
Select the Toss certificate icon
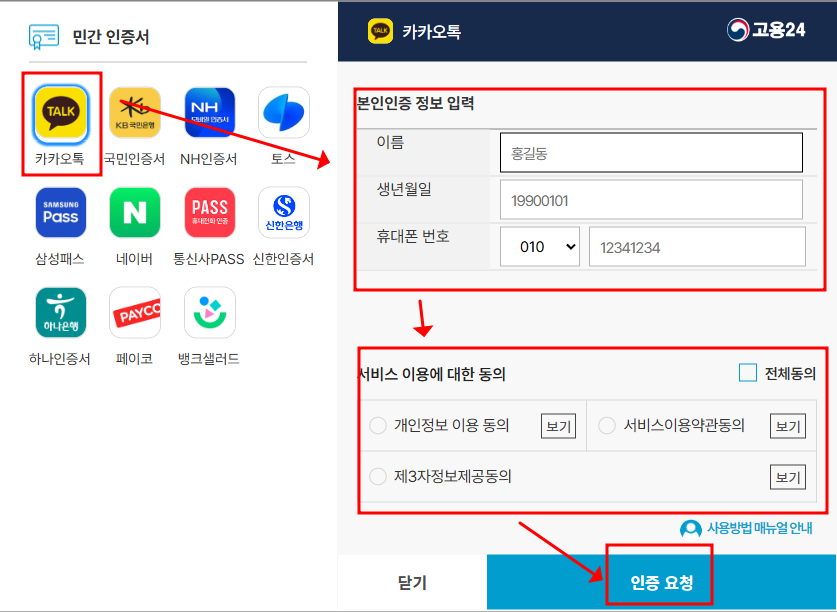(x=281, y=113)
